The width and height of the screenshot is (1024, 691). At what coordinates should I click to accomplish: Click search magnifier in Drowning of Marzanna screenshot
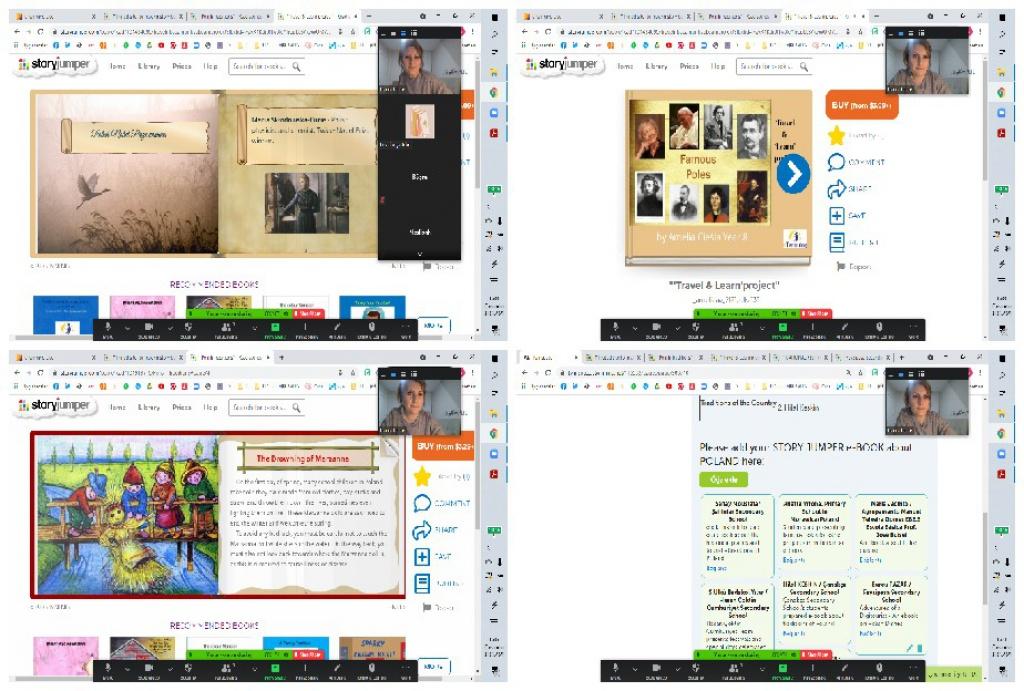coord(296,408)
